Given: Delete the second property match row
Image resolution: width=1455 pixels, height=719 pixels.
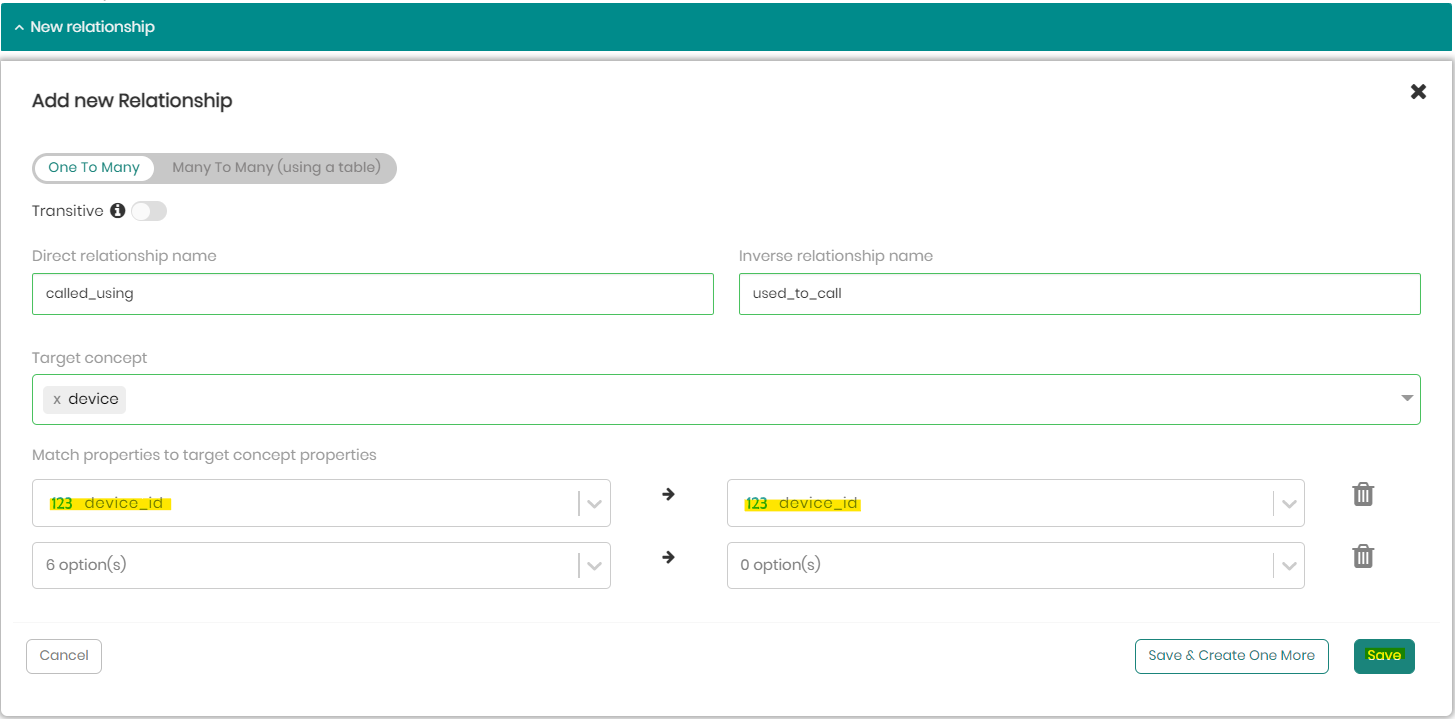Looking at the screenshot, I should [x=1362, y=557].
